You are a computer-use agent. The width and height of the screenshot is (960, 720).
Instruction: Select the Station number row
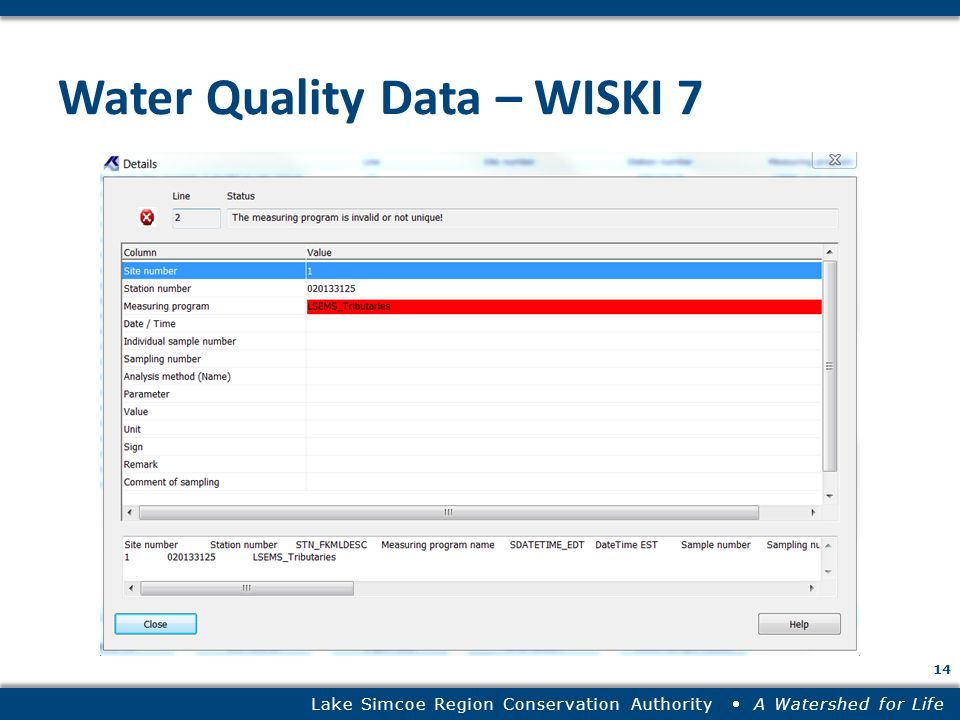click(x=471, y=288)
